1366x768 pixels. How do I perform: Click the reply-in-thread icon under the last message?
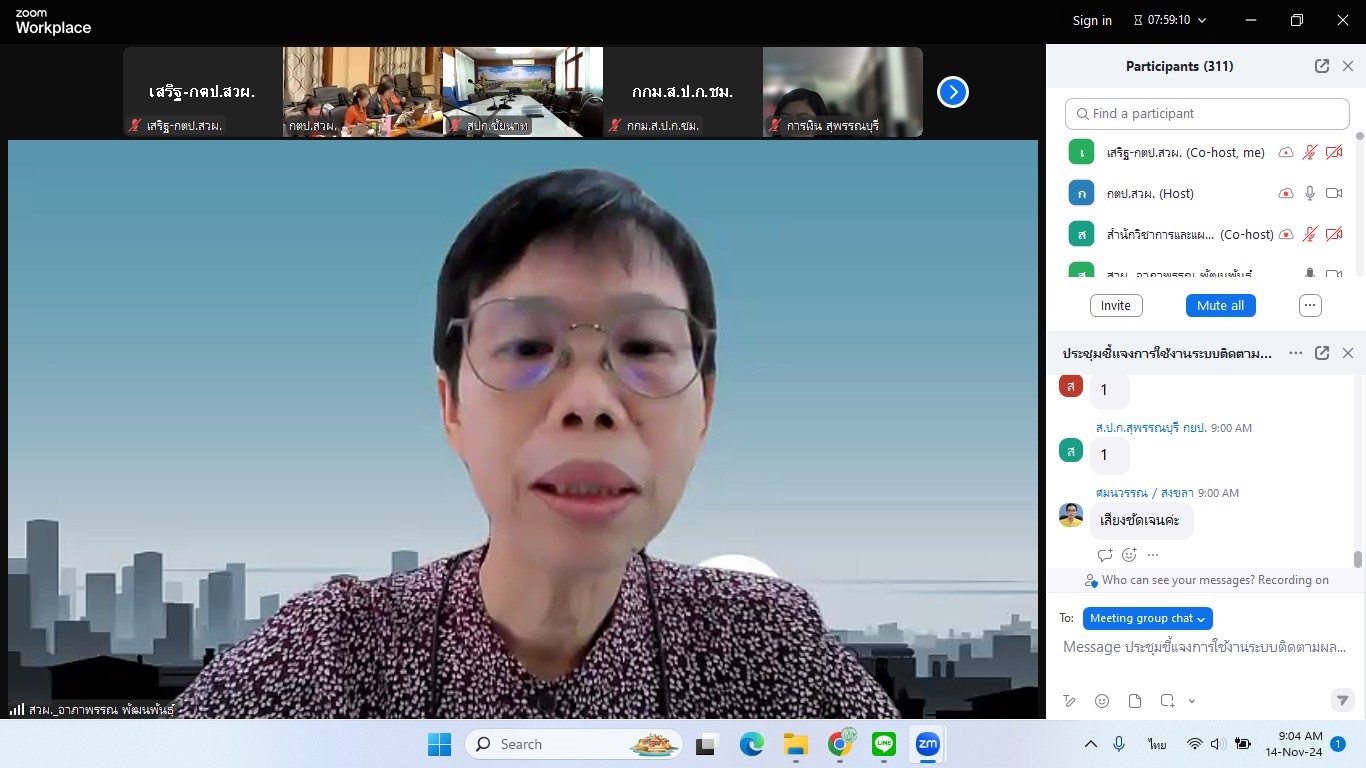(x=1105, y=555)
